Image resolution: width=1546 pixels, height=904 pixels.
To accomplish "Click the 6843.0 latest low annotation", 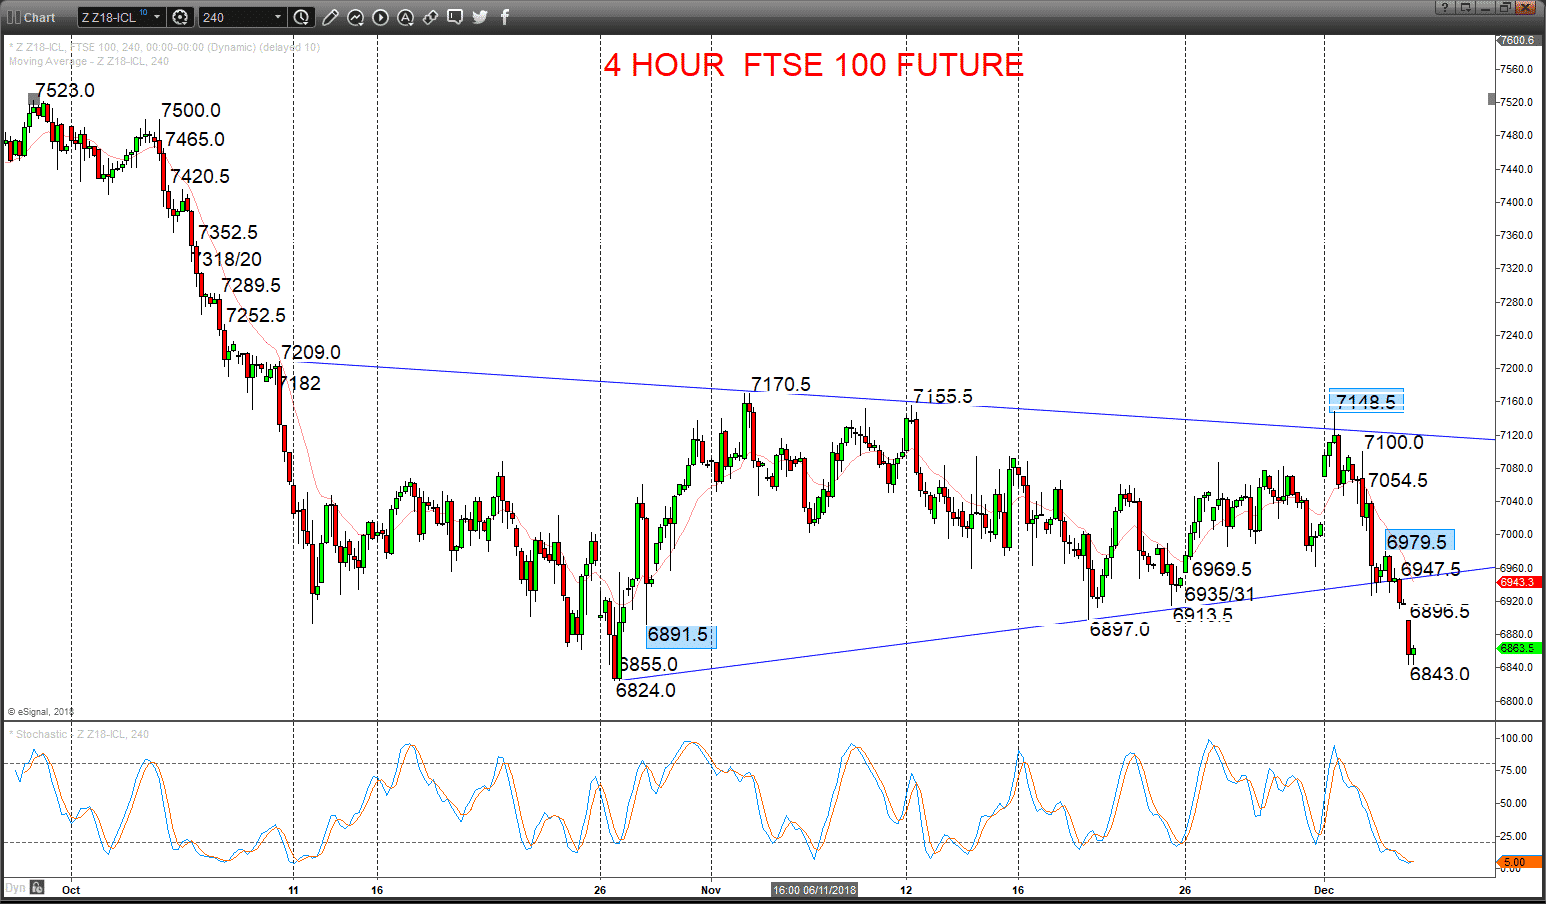I will click(1440, 674).
